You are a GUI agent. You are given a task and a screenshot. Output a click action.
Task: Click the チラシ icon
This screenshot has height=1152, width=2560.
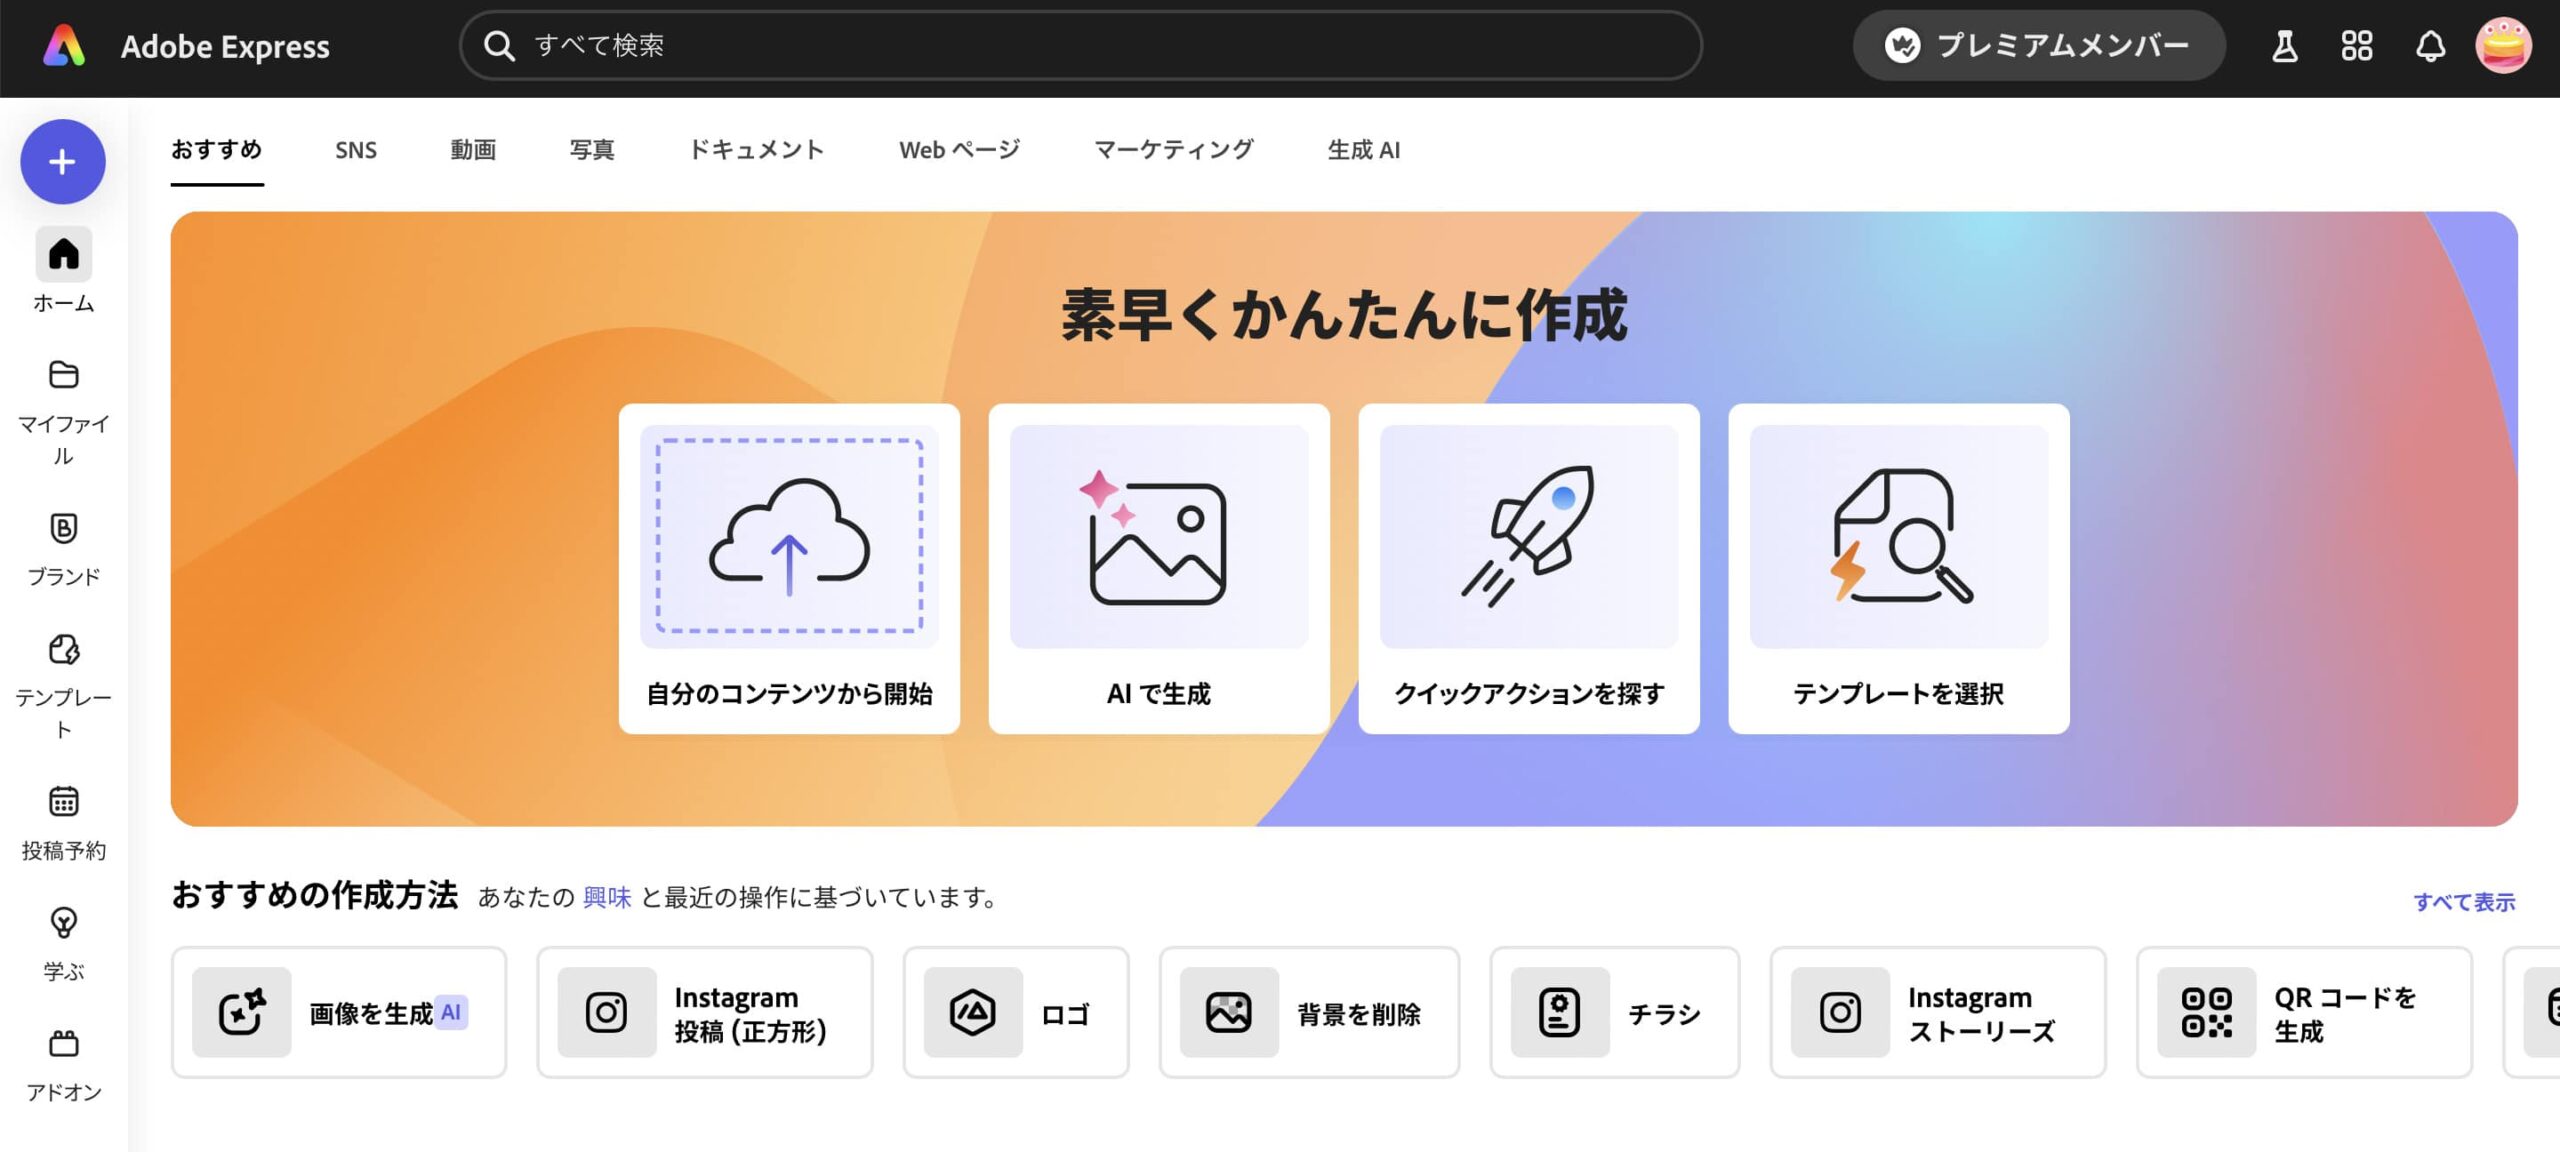click(x=1560, y=1012)
